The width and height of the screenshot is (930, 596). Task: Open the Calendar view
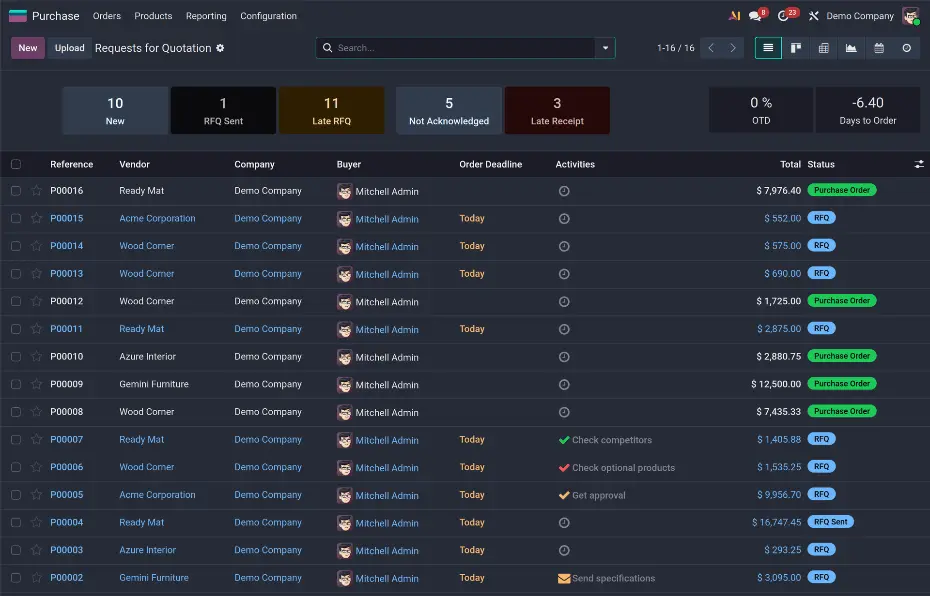(x=879, y=48)
